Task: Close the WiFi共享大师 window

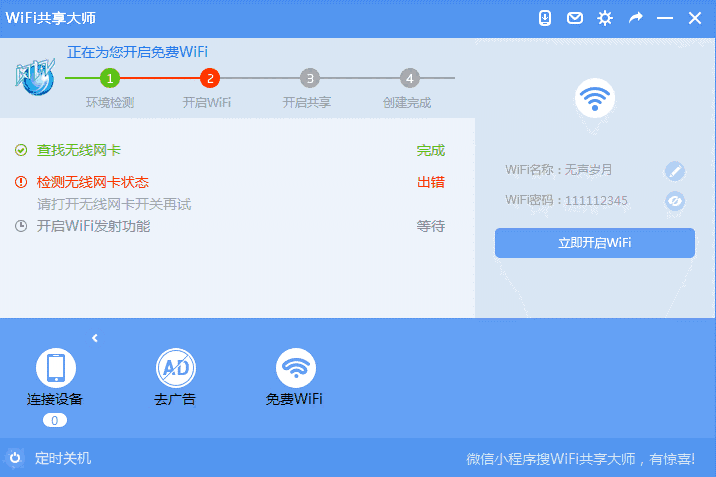Action: click(695, 18)
